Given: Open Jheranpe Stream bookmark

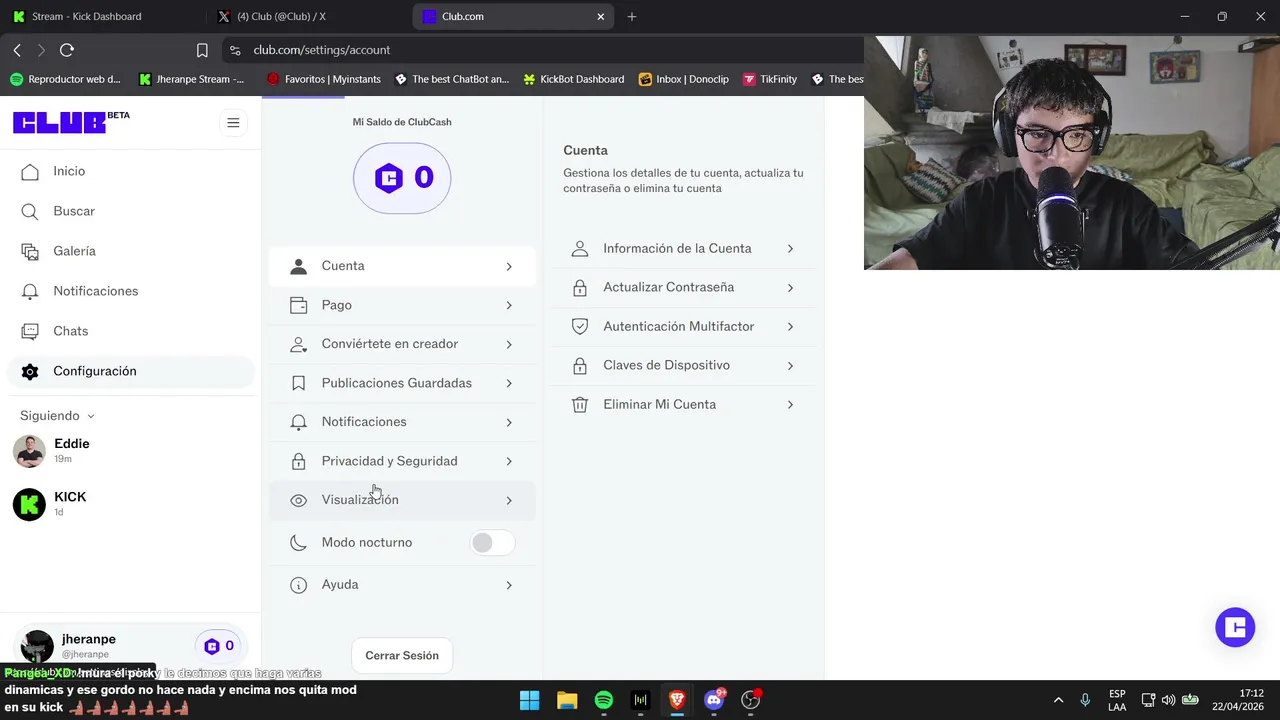Looking at the screenshot, I should (192, 79).
